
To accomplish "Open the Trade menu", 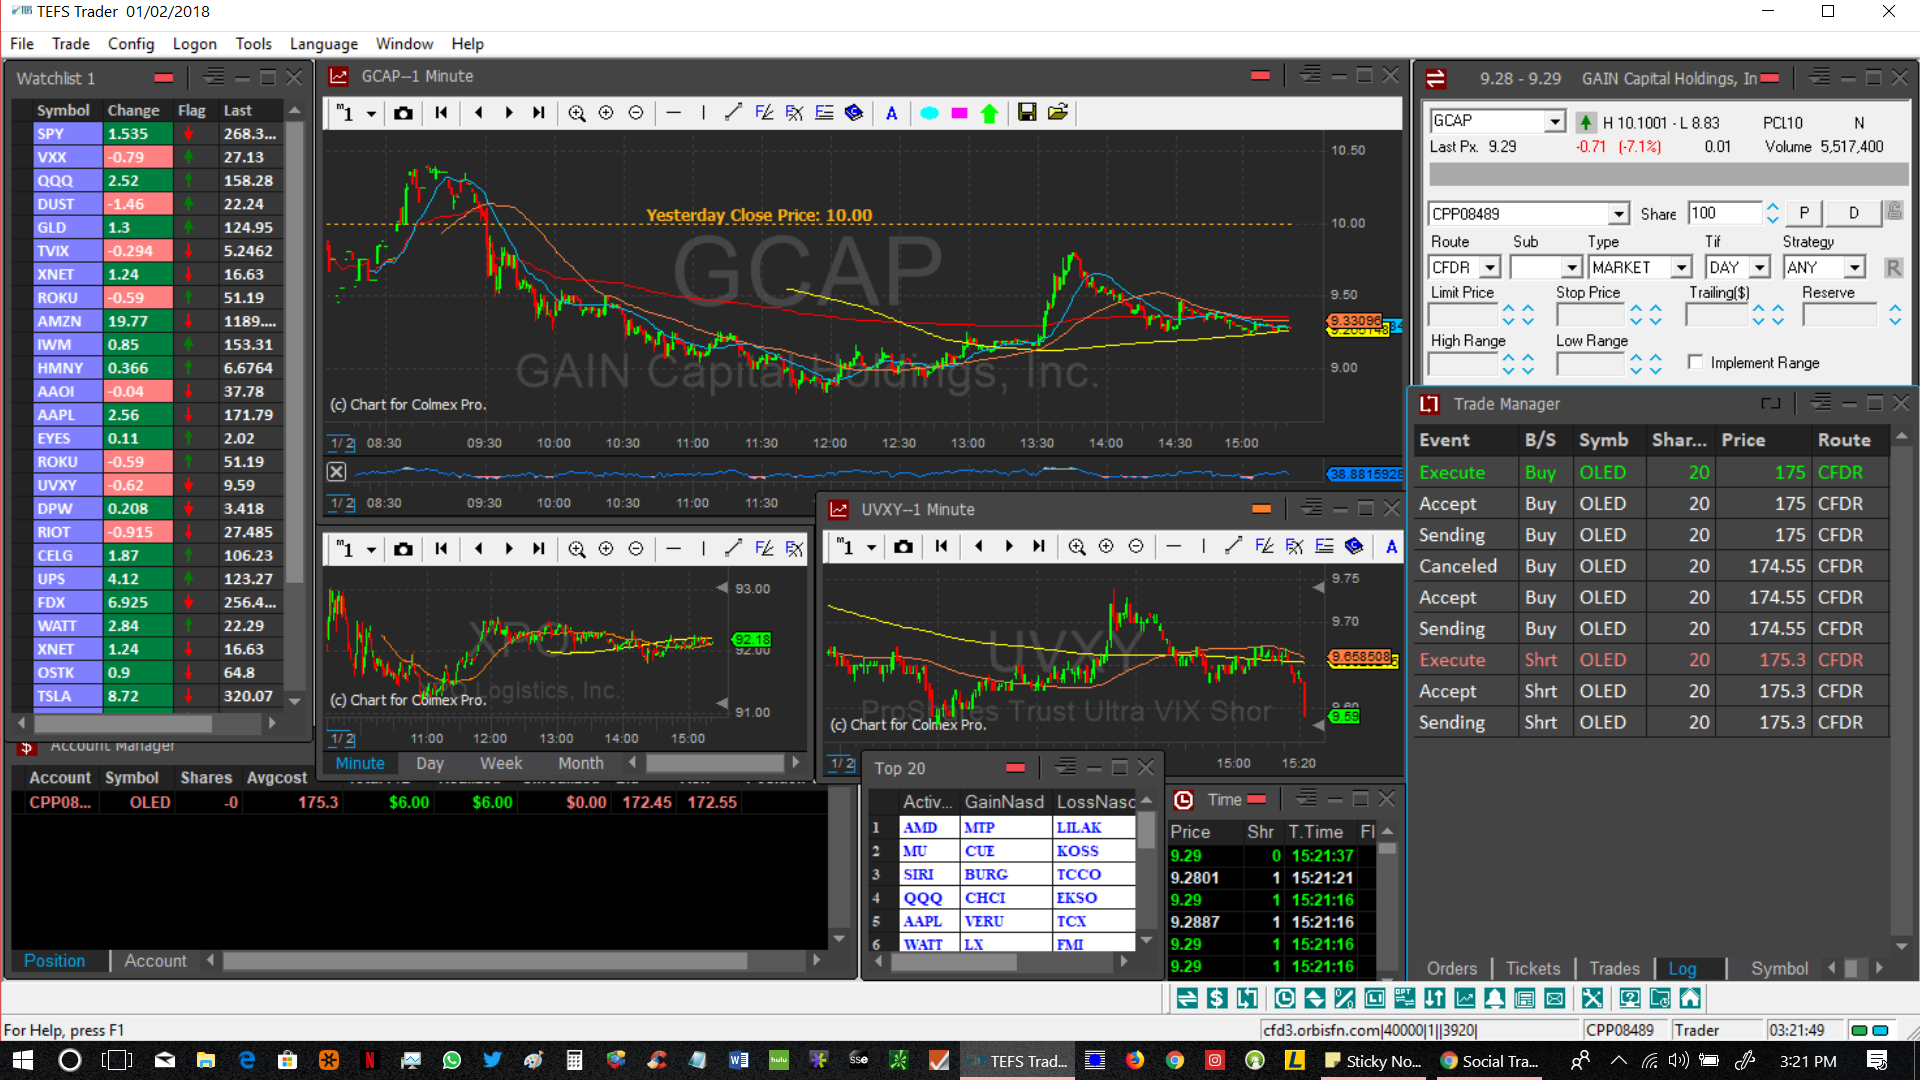I will 70,44.
